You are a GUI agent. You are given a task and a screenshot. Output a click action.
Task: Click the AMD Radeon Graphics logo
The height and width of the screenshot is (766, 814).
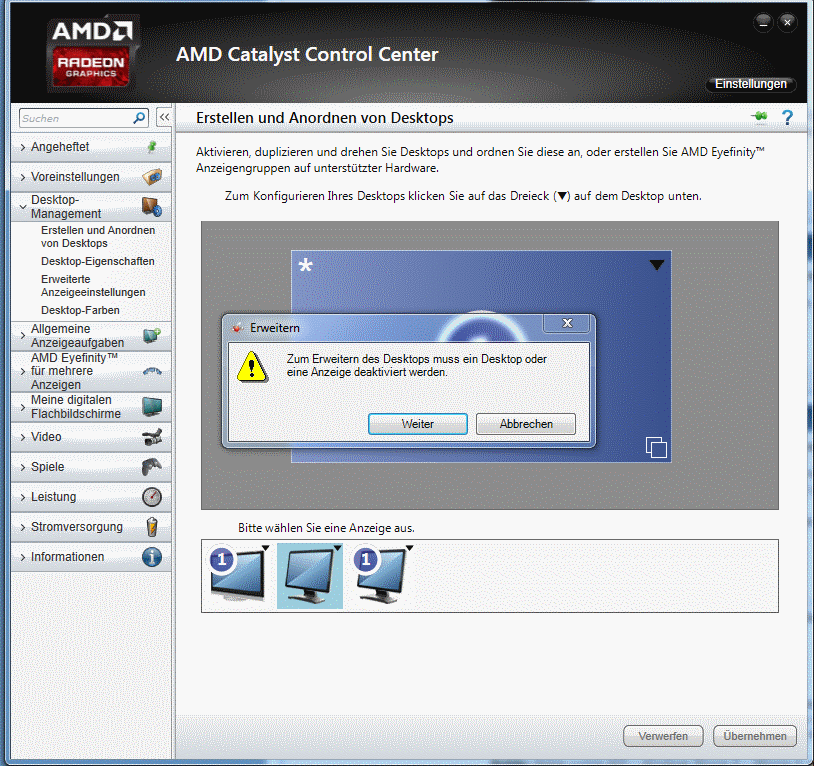pyautogui.click(x=91, y=54)
